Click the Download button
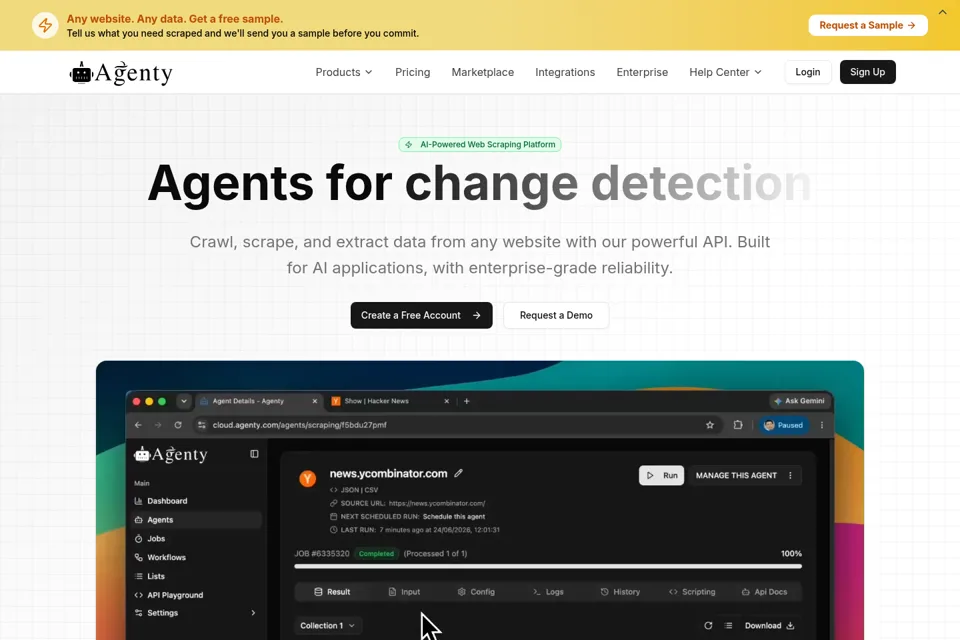Viewport: 960px width, 640px height. 770,625
